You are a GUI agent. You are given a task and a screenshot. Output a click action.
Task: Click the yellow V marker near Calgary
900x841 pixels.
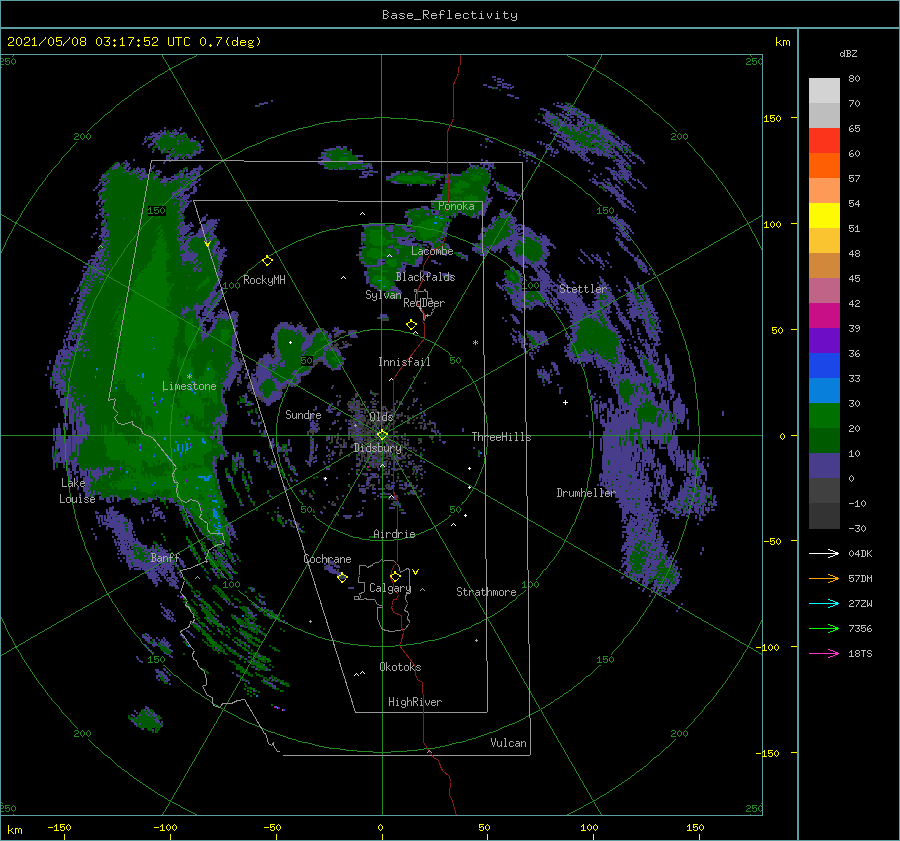[416, 572]
